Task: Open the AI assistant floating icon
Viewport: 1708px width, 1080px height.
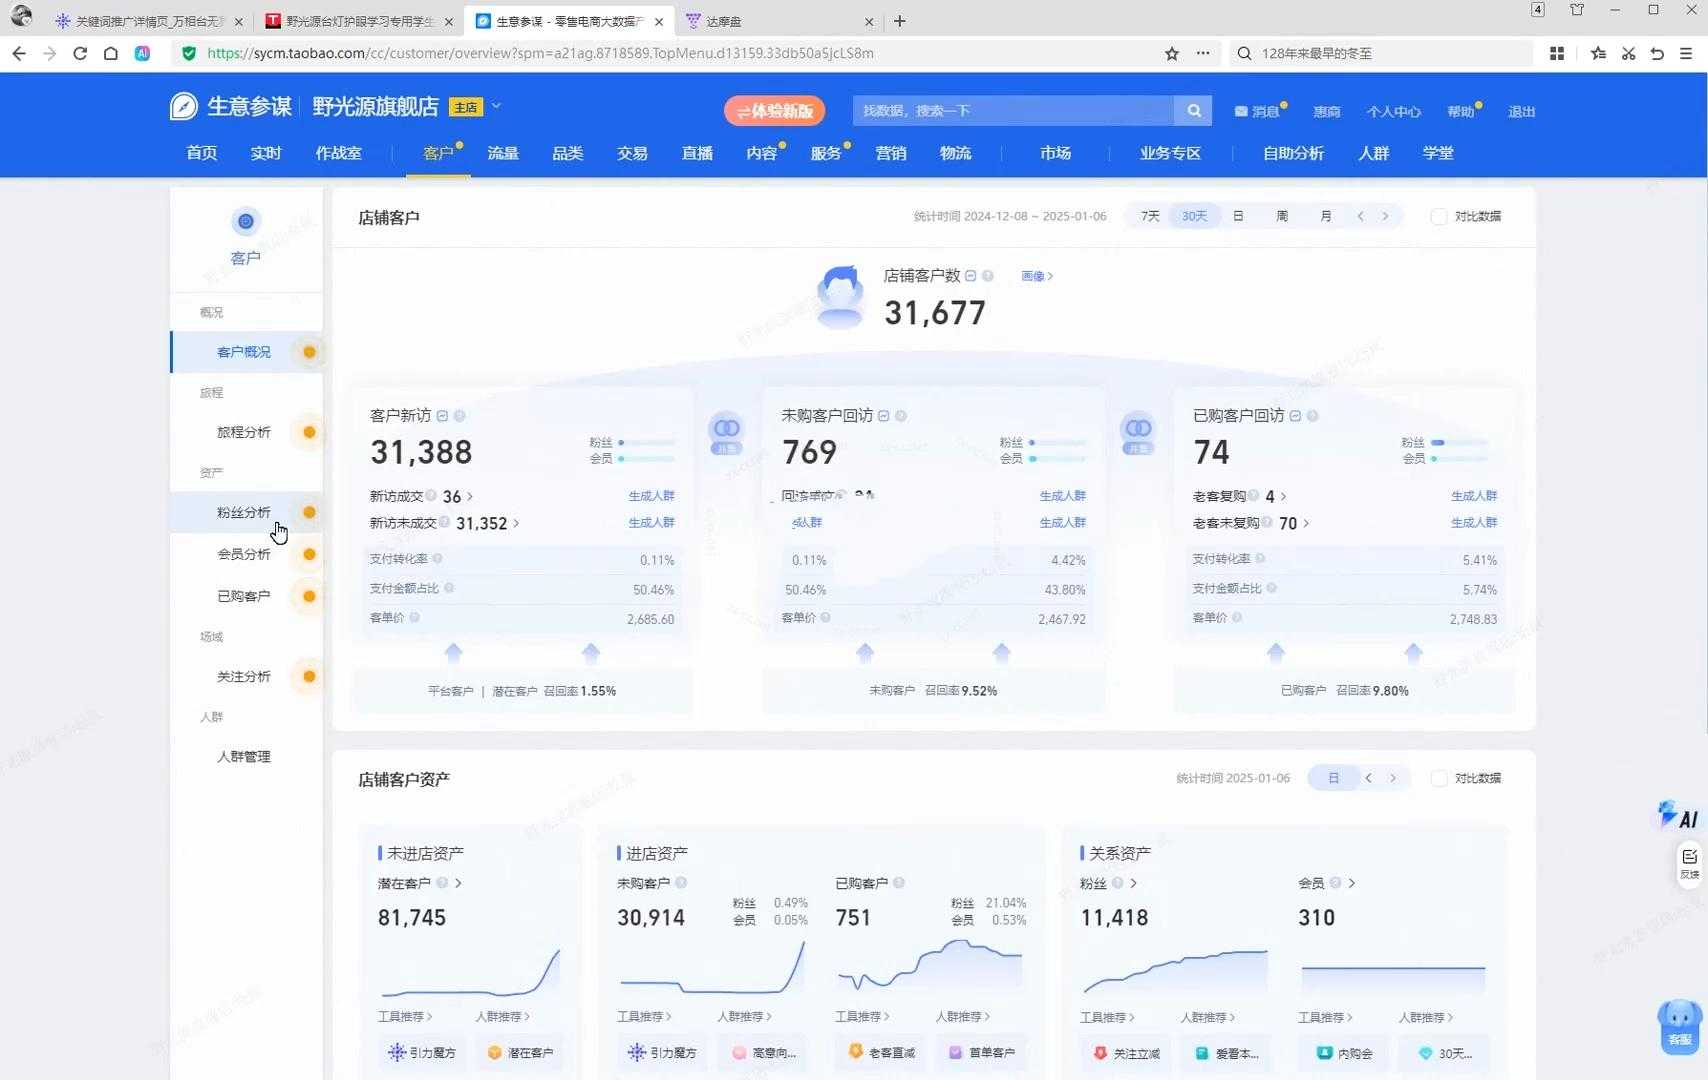Action: tap(1678, 815)
